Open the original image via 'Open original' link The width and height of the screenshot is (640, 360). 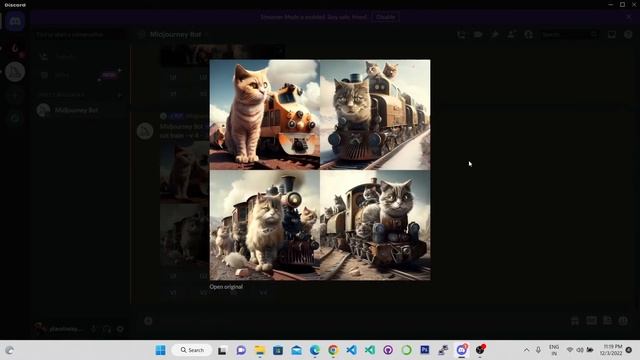coord(226,287)
